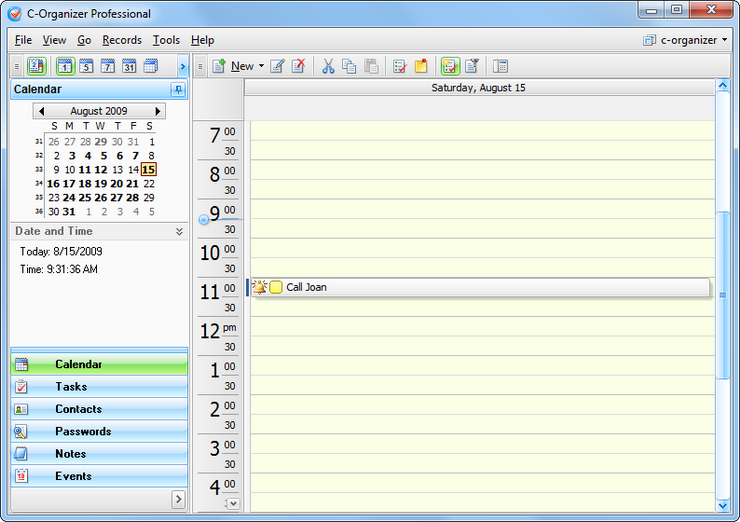
Task: Click the Edit entry pencil icon
Action: (x=277, y=67)
